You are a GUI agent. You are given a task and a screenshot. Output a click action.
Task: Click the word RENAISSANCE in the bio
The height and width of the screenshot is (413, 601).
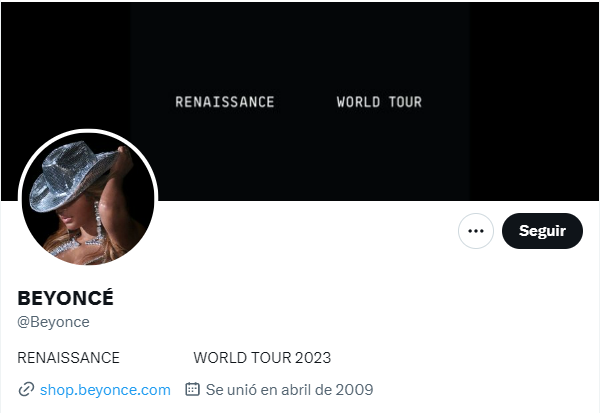click(69, 358)
